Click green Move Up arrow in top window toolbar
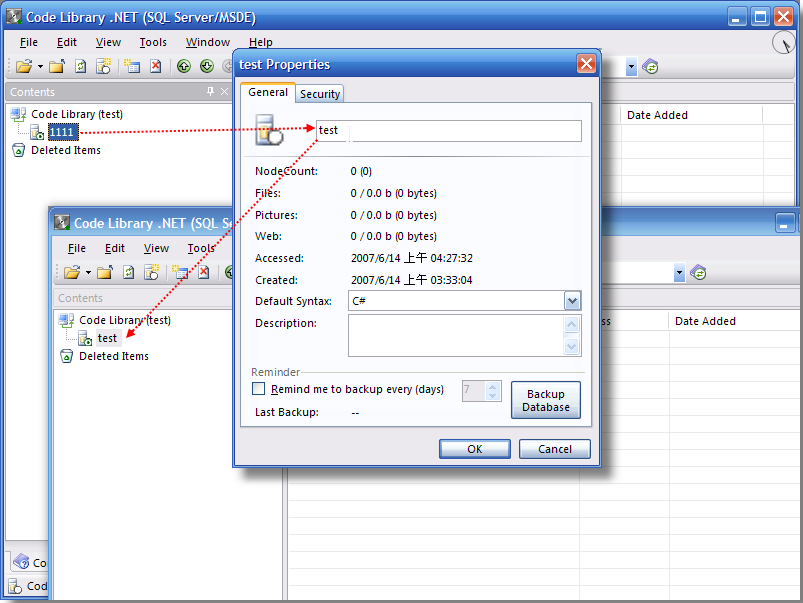Viewport: 803px width, 603px height. tap(184, 66)
